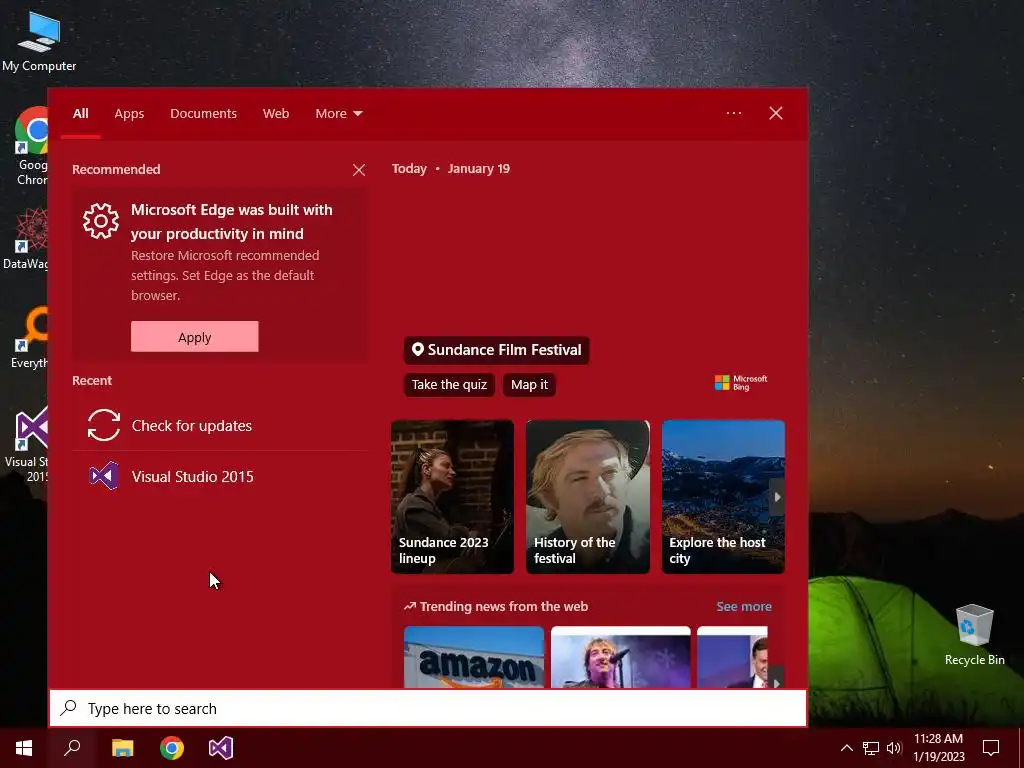This screenshot has height=768, width=1024.
Task: Open the History of the festival card
Action: (x=588, y=497)
